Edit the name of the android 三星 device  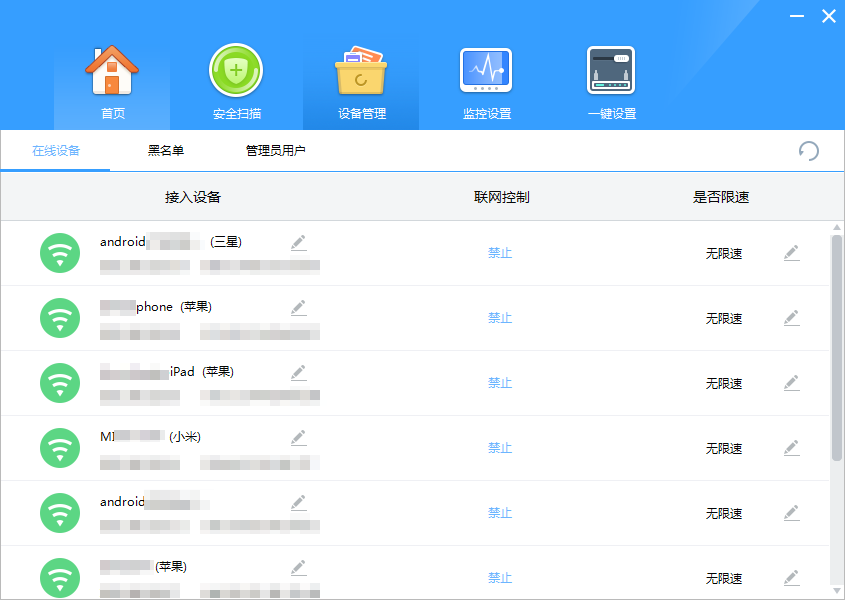(x=298, y=242)
